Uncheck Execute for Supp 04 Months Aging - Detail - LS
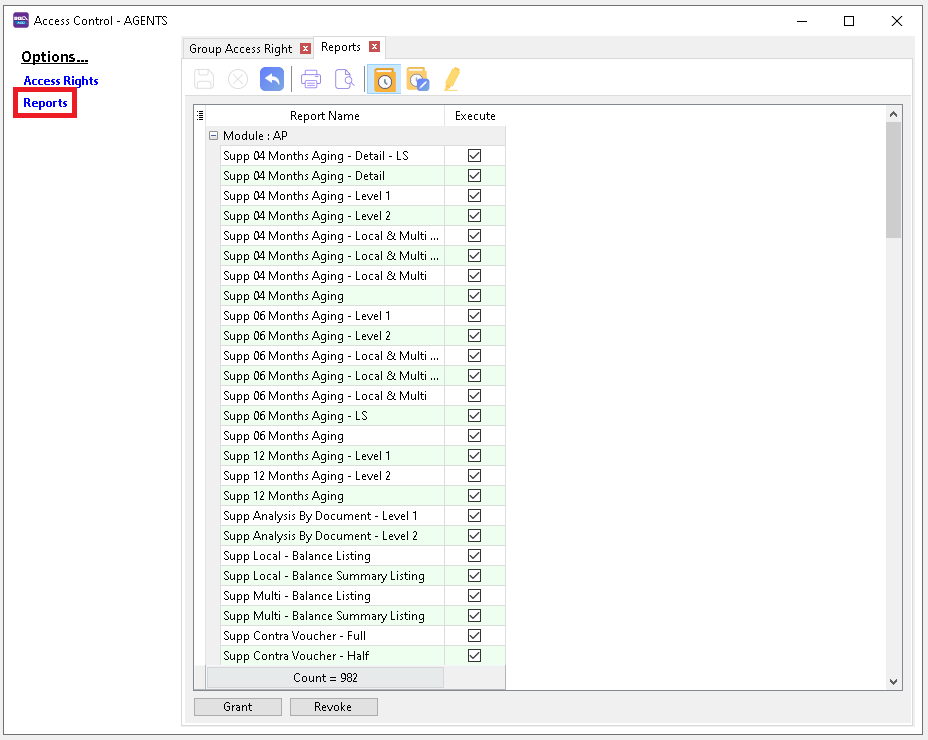 tap(474, 156)
